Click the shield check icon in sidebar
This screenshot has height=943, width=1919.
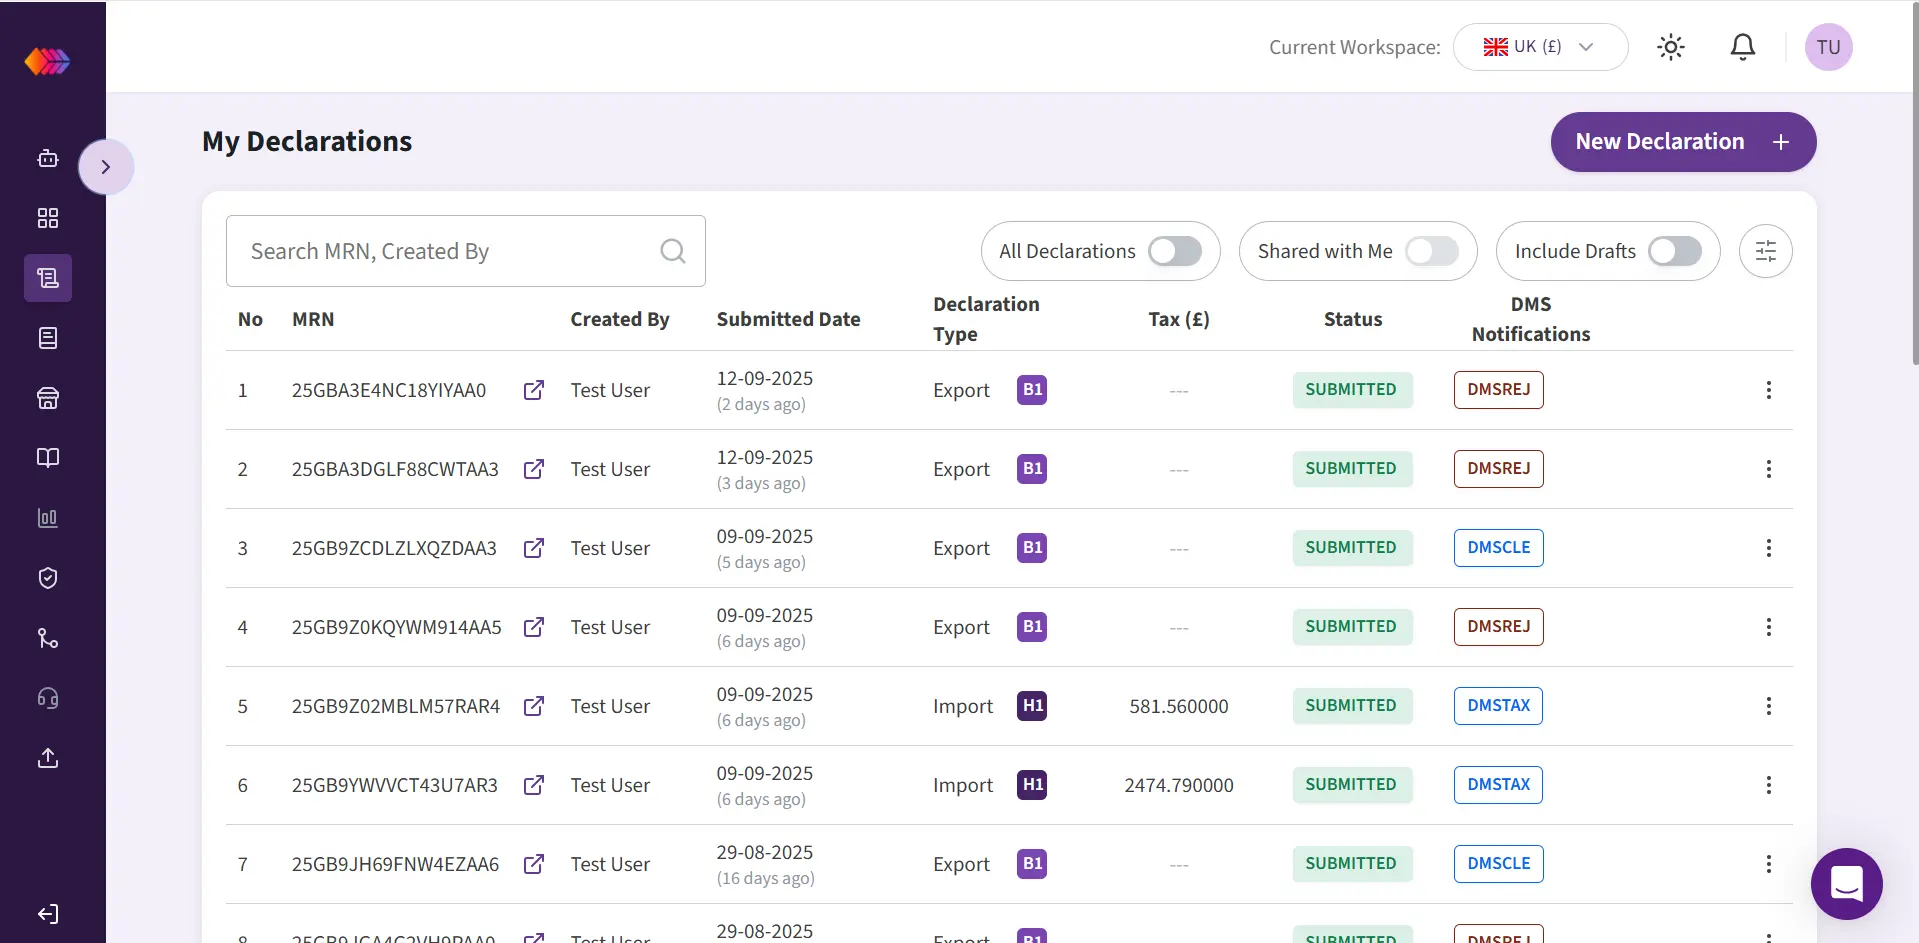[x=47, y=578]
